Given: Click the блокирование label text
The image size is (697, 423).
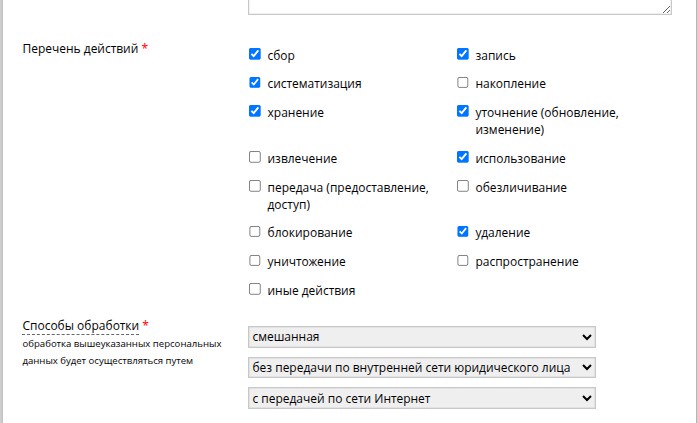Looking at the screenshot, I should point(310,233).
